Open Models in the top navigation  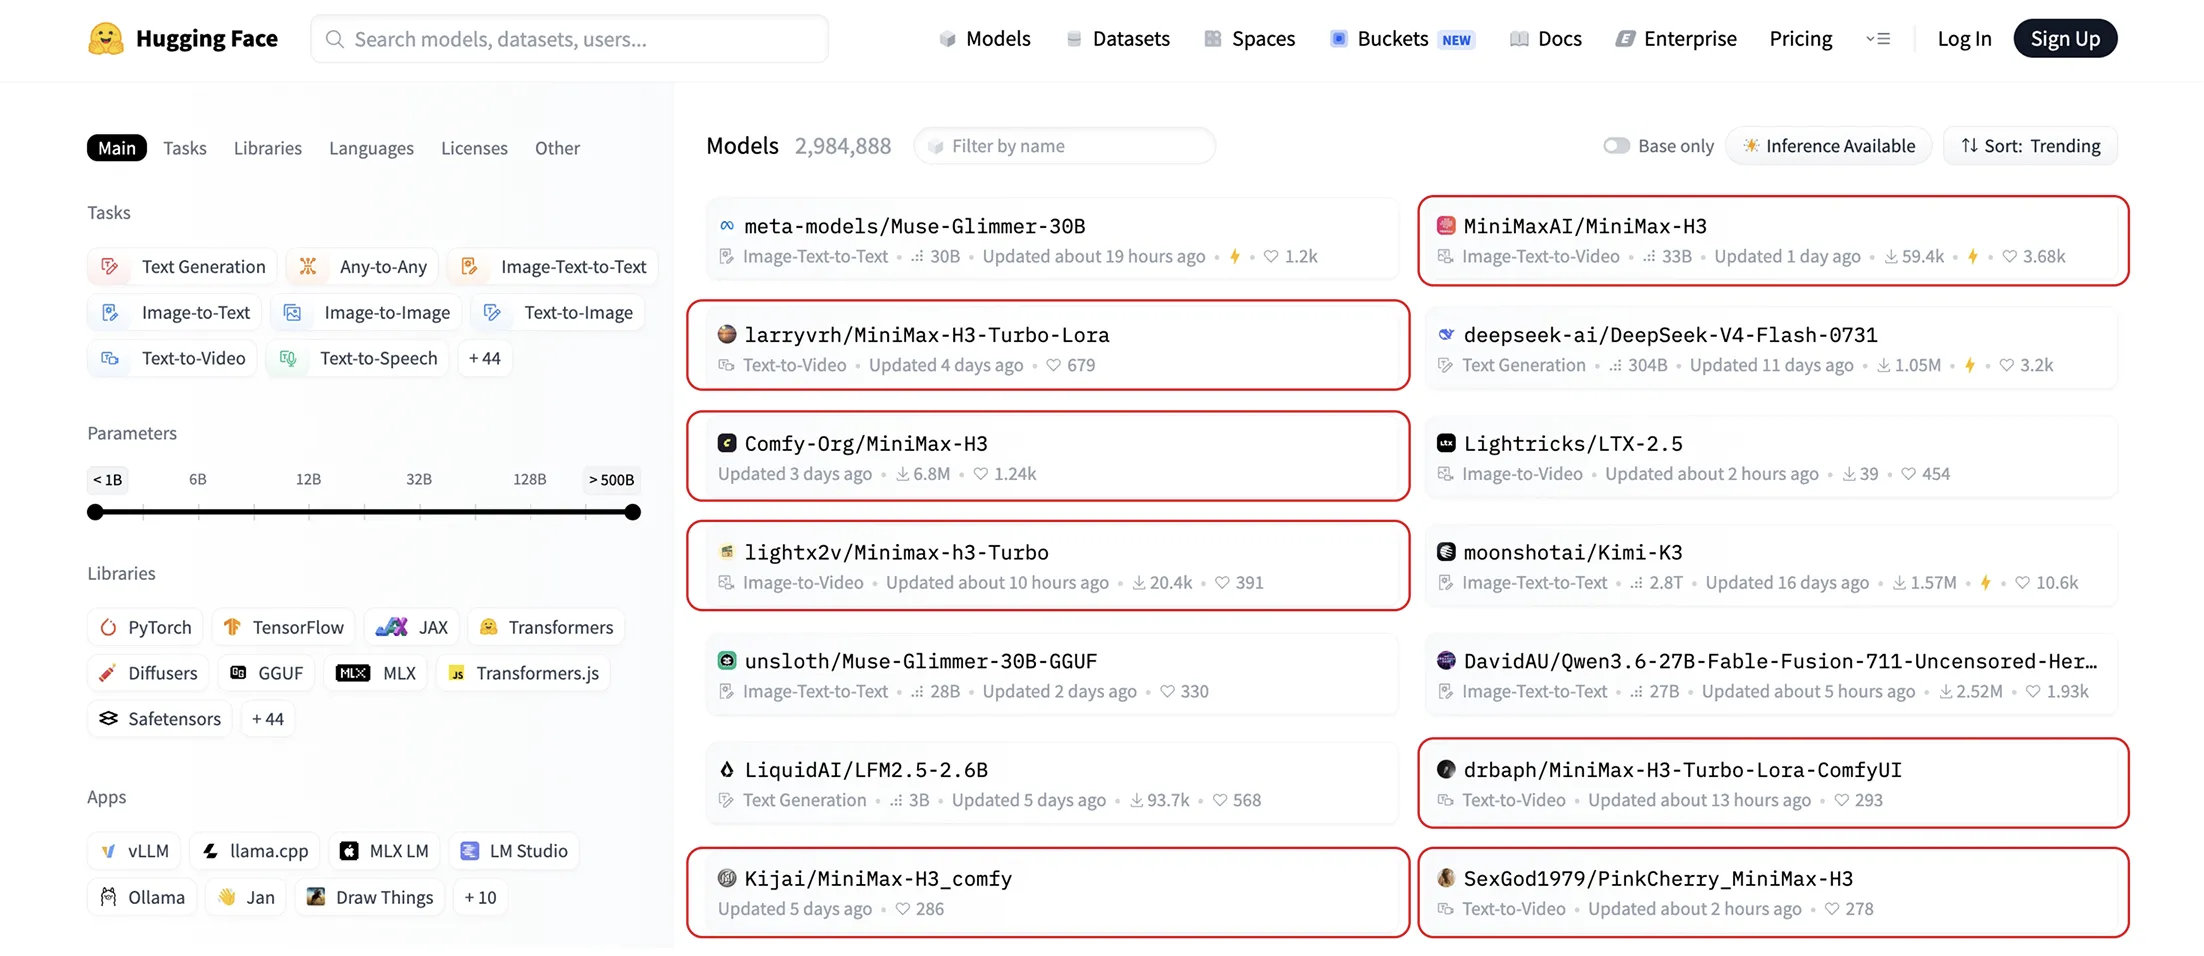[x=985, y=39]
